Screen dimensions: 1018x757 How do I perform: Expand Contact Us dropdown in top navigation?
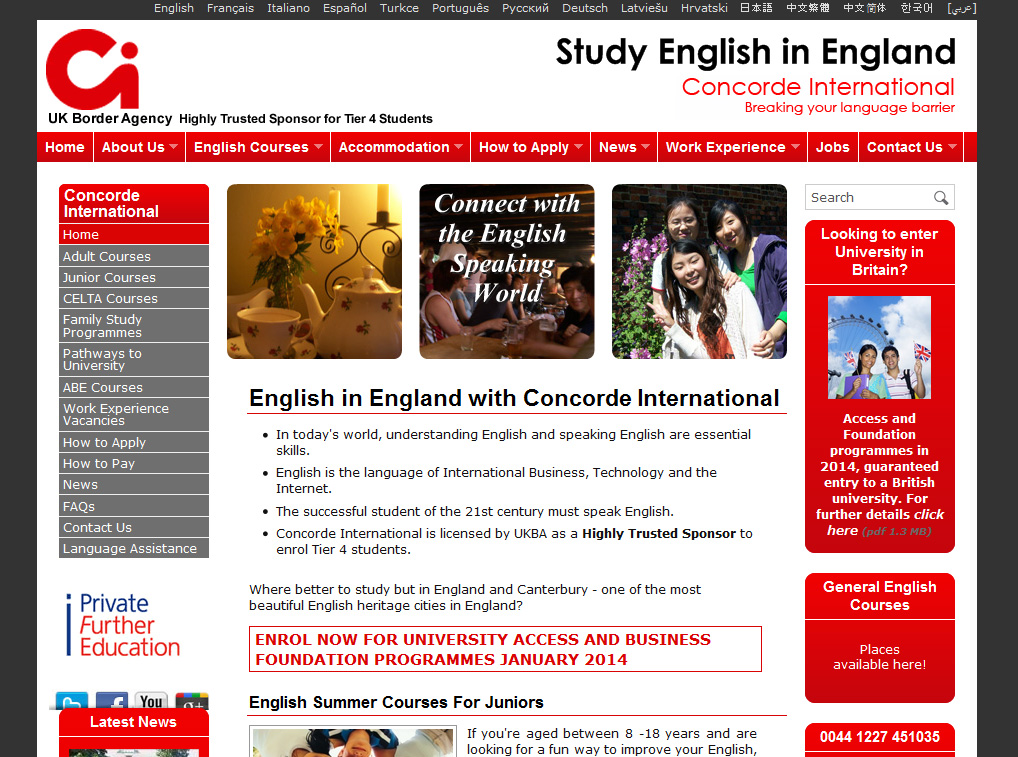click(x=912, y=147)
